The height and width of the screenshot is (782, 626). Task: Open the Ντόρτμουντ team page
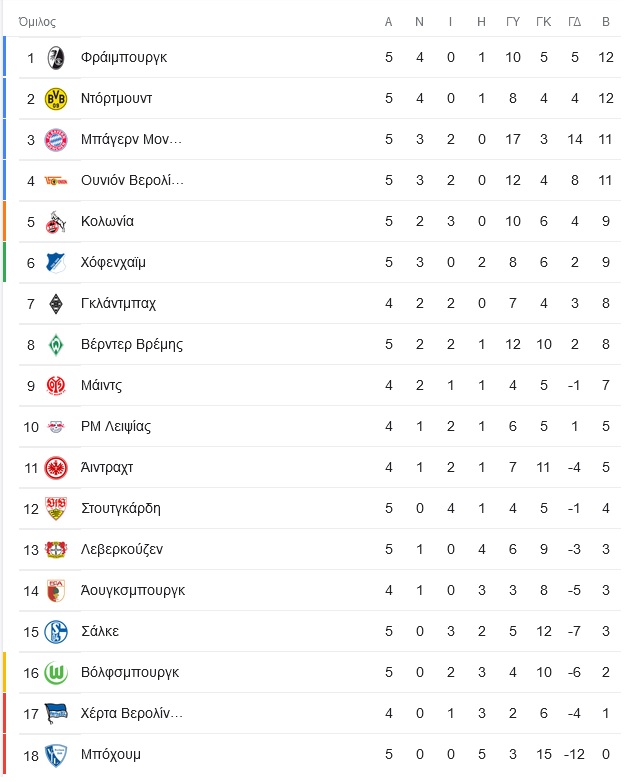tap(116, 99)
